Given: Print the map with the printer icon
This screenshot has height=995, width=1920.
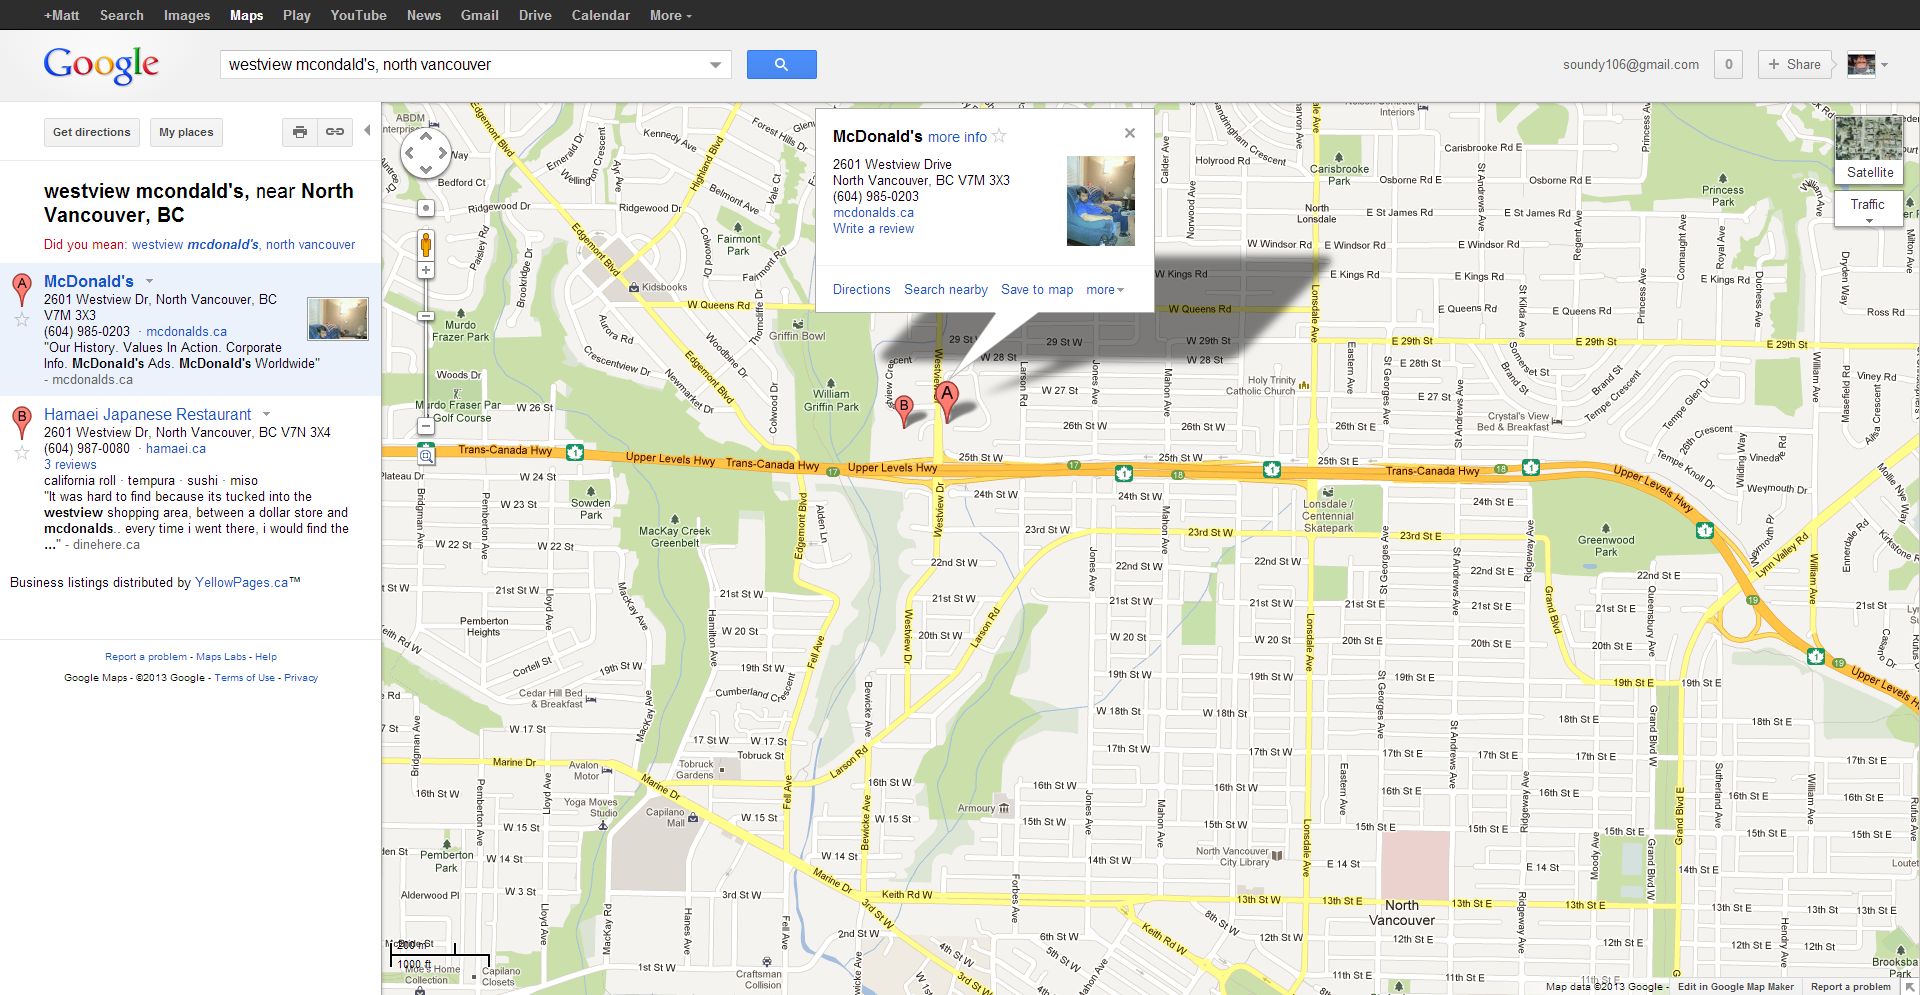Looking at the screenshot, I should [300, 132].
